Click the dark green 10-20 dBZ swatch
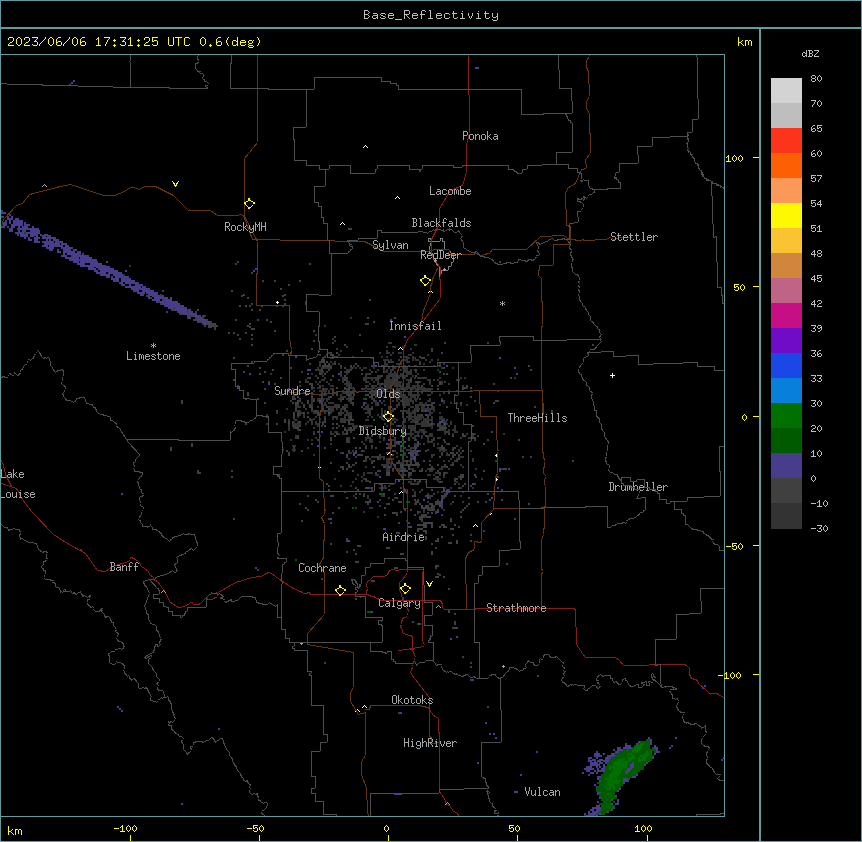 tap(786, 441)
